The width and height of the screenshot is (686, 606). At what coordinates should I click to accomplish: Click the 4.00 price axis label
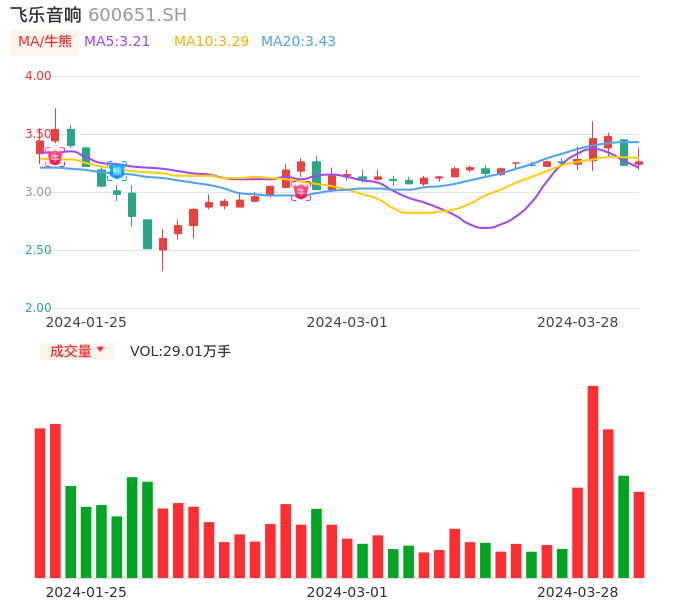[x=39, y=76]
